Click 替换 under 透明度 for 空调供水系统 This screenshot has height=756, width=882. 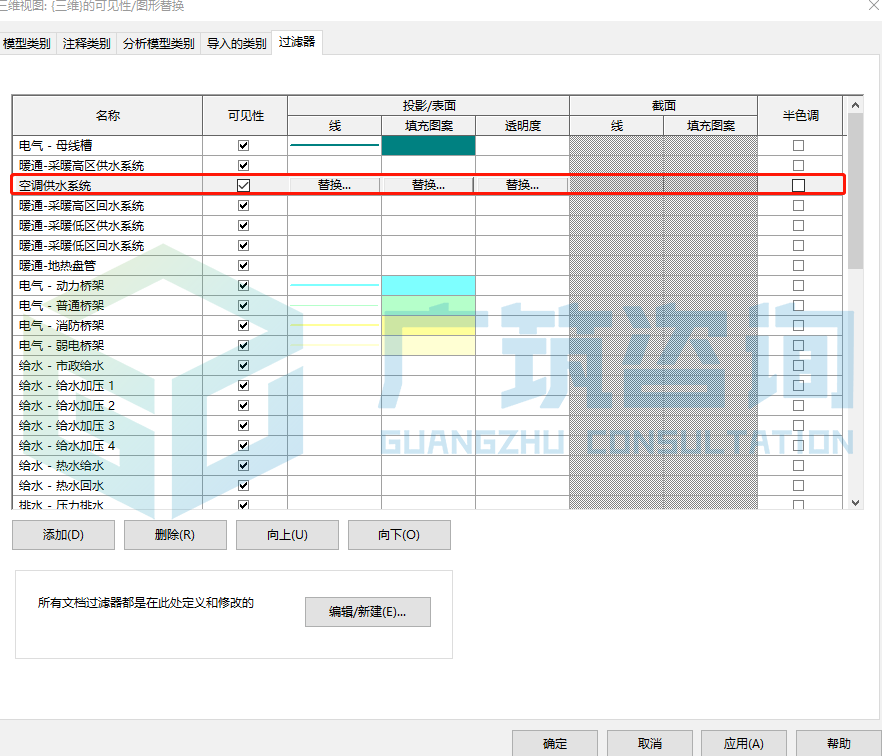[x=523, y=185]
